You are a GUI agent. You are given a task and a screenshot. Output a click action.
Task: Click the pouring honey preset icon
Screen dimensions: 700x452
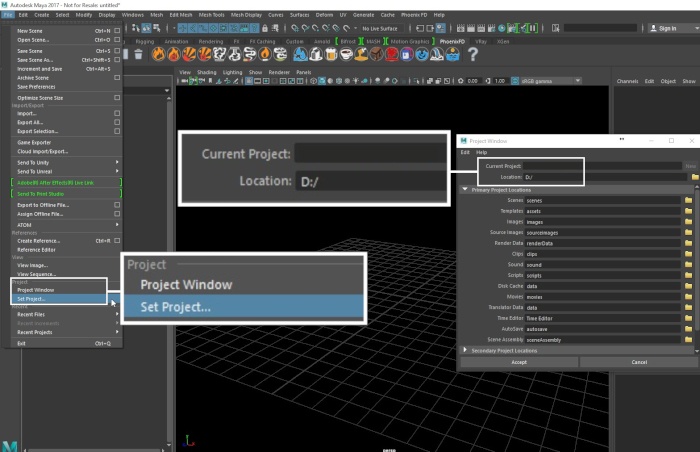point(361,54)
